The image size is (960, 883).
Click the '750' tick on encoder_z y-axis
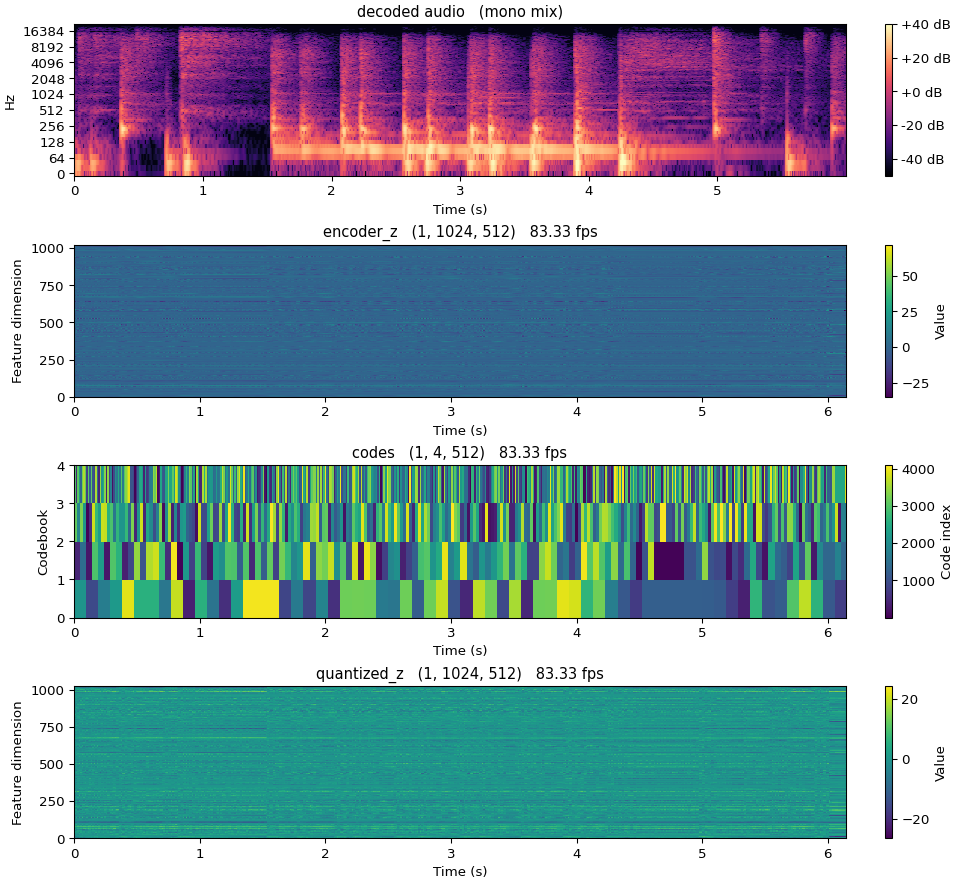52,286
